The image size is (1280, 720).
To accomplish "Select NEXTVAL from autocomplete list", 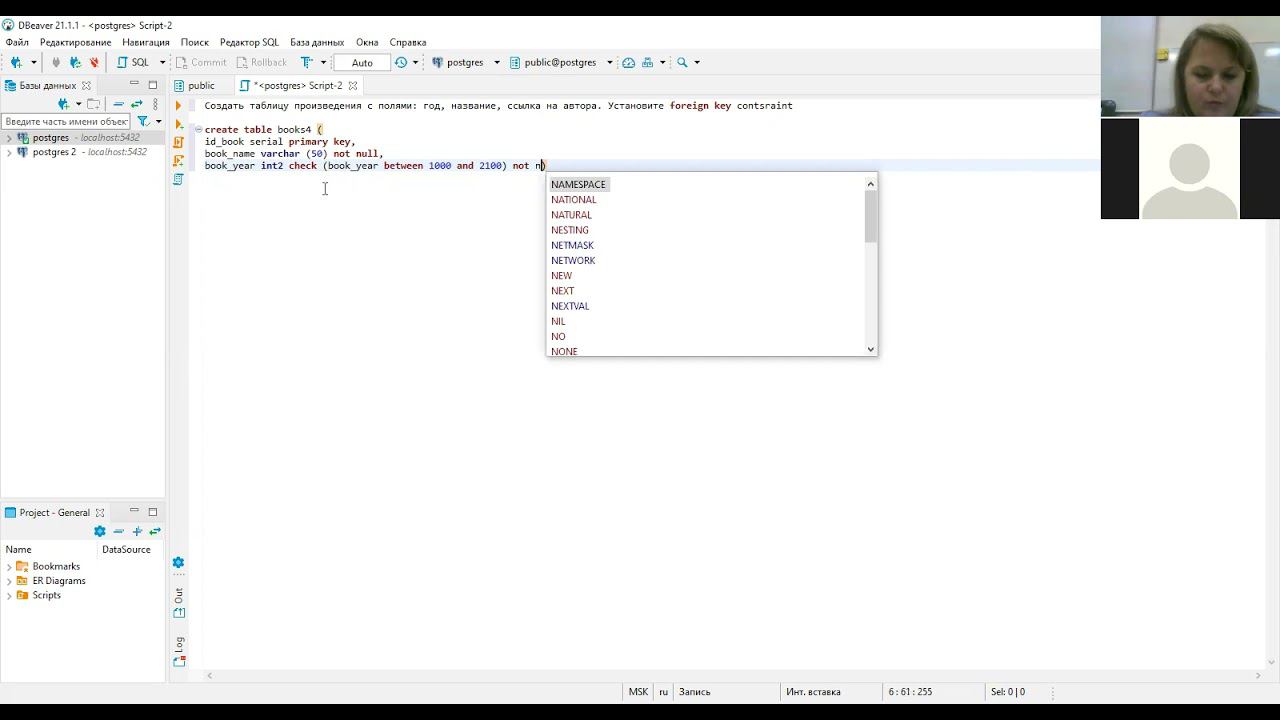I will click(x=570, y=306).
